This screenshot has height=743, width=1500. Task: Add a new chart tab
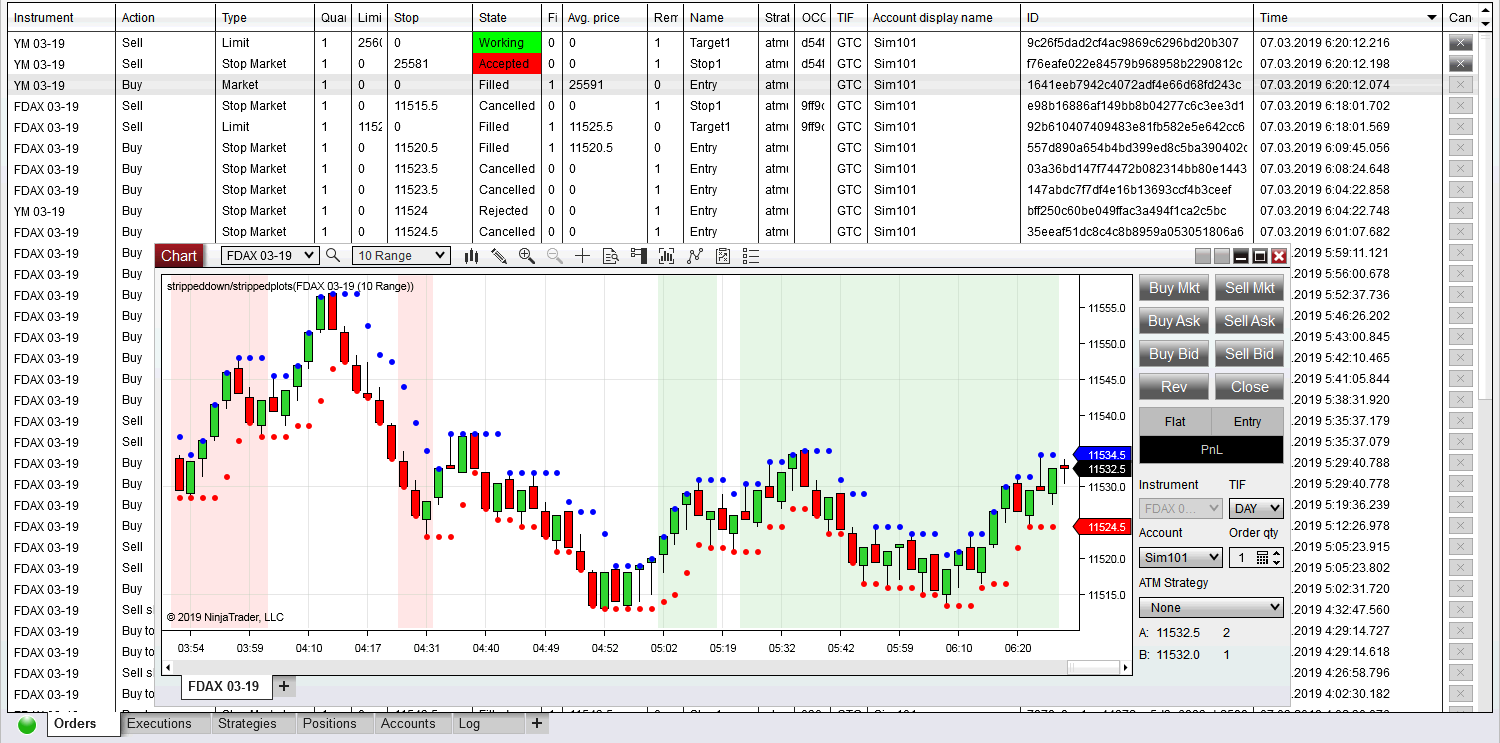point(284,686)
